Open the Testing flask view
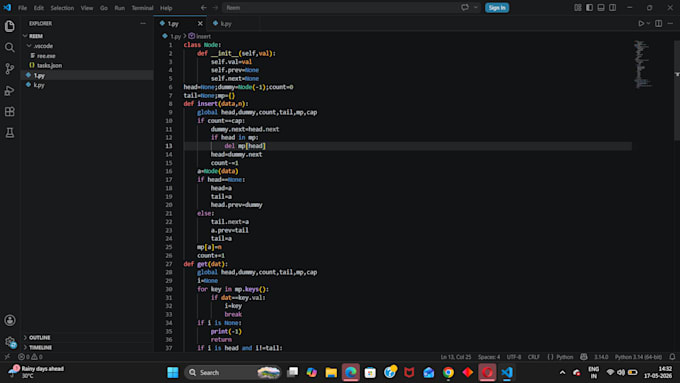 pos(10,133)
